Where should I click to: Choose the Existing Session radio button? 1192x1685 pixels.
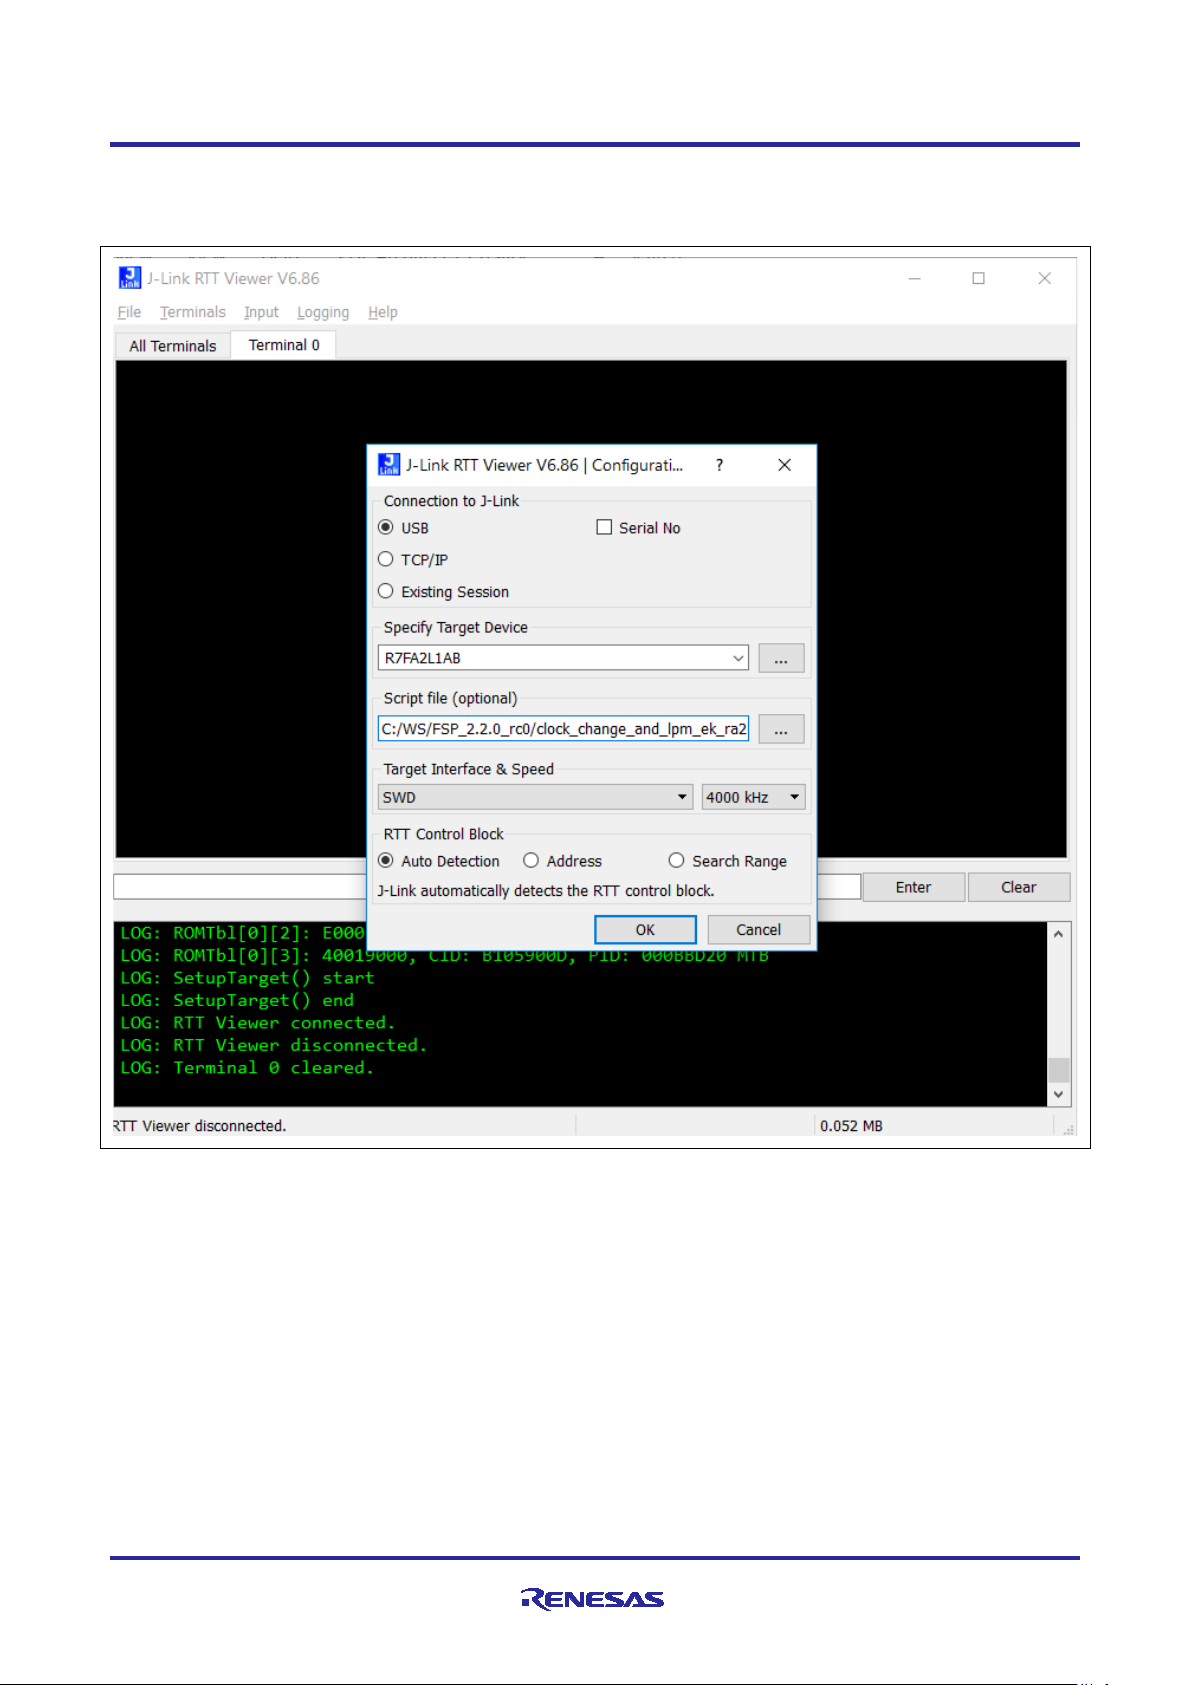point(386,591)
